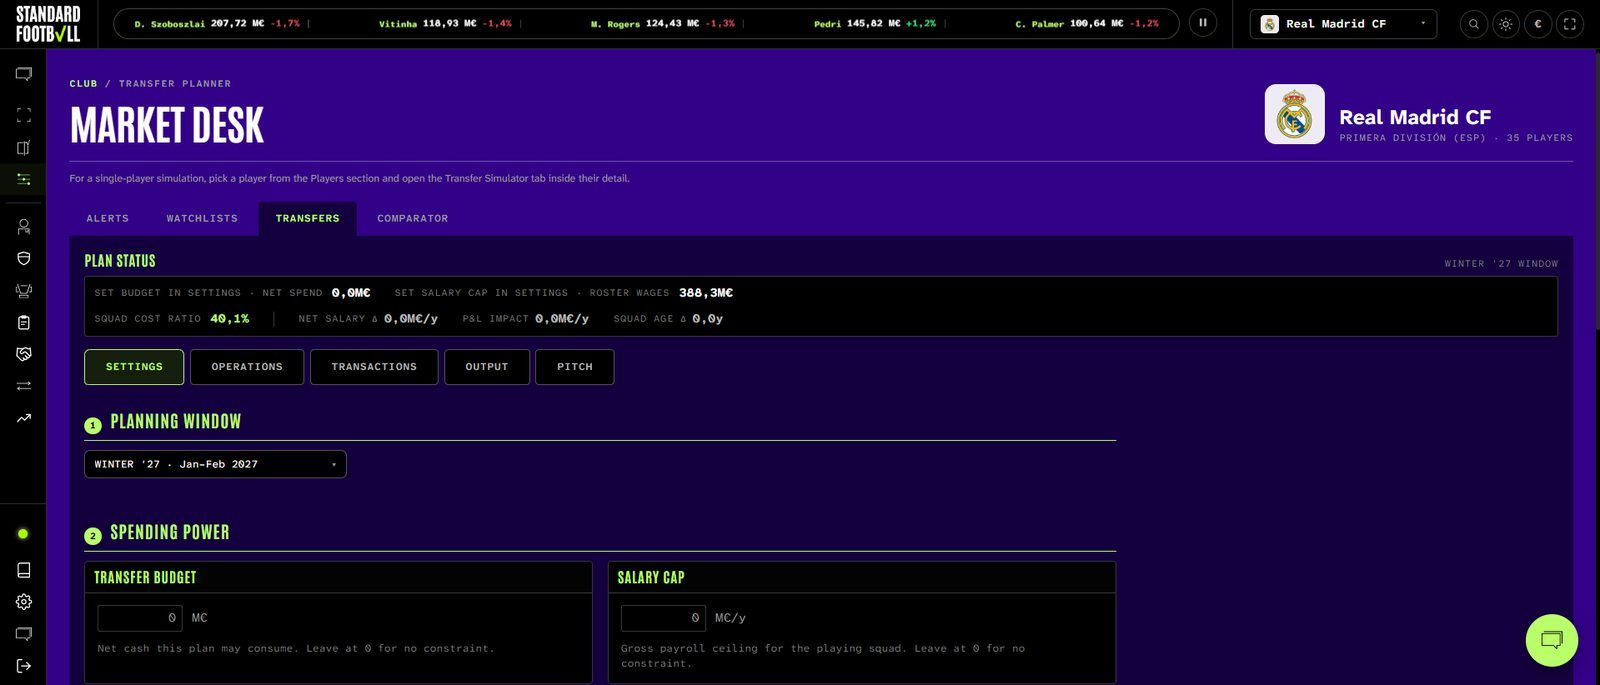Click the Standard Football logo
This screenshot has width=1600, height=685.
coord(47,23)
